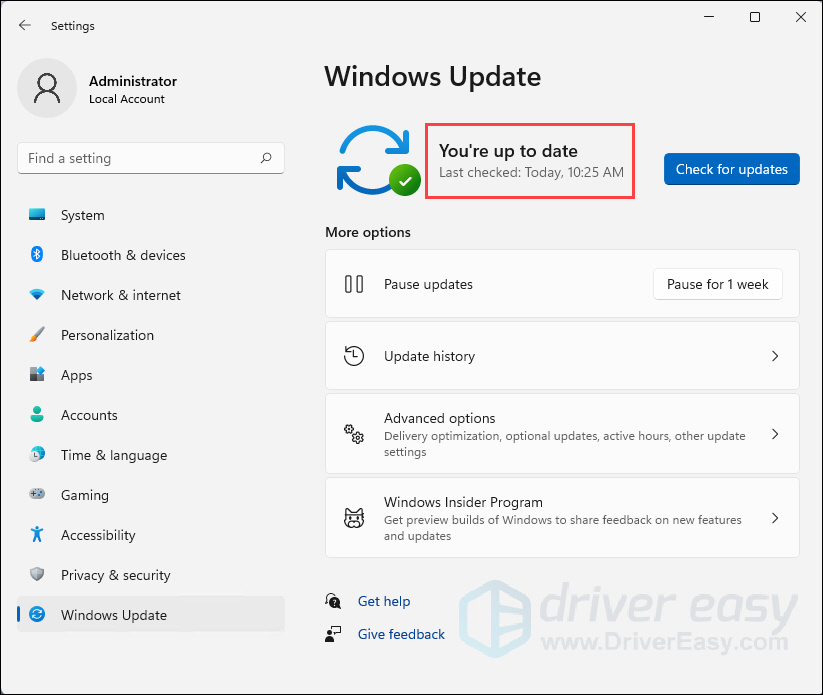
Task: Click the Update history clock icon
Action: click(354, 356)
